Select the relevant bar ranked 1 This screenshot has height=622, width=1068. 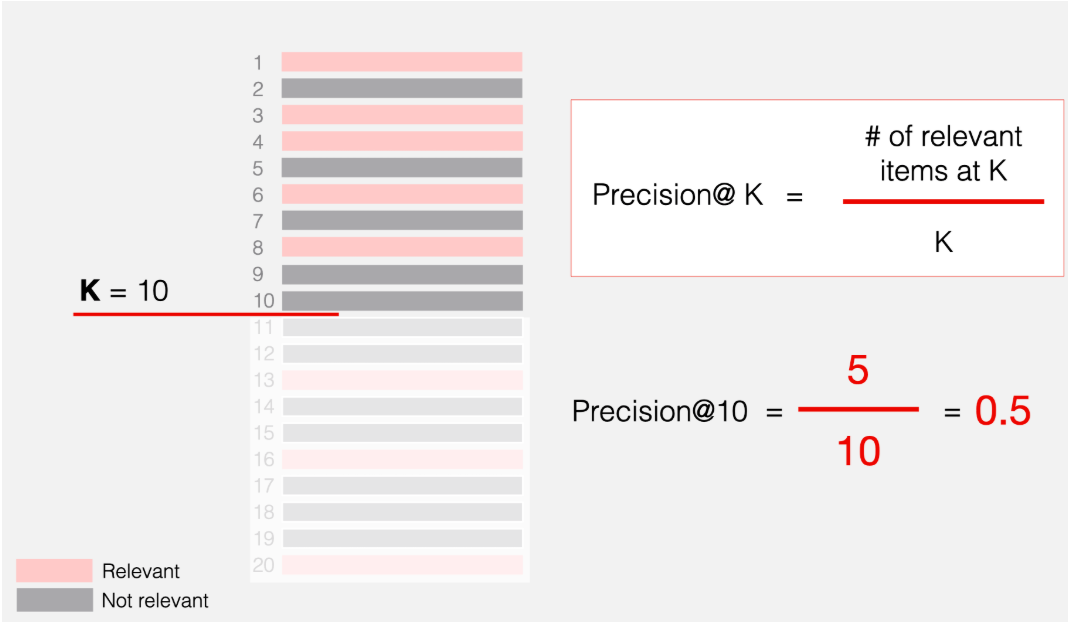tap(401, 62)
